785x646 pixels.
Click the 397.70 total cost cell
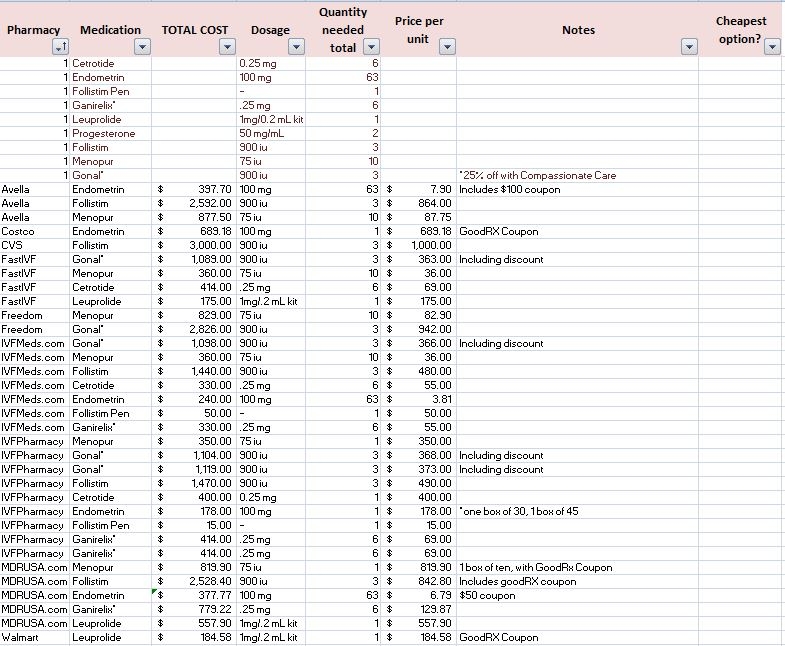pyautogui.click(x=194, y=189)
